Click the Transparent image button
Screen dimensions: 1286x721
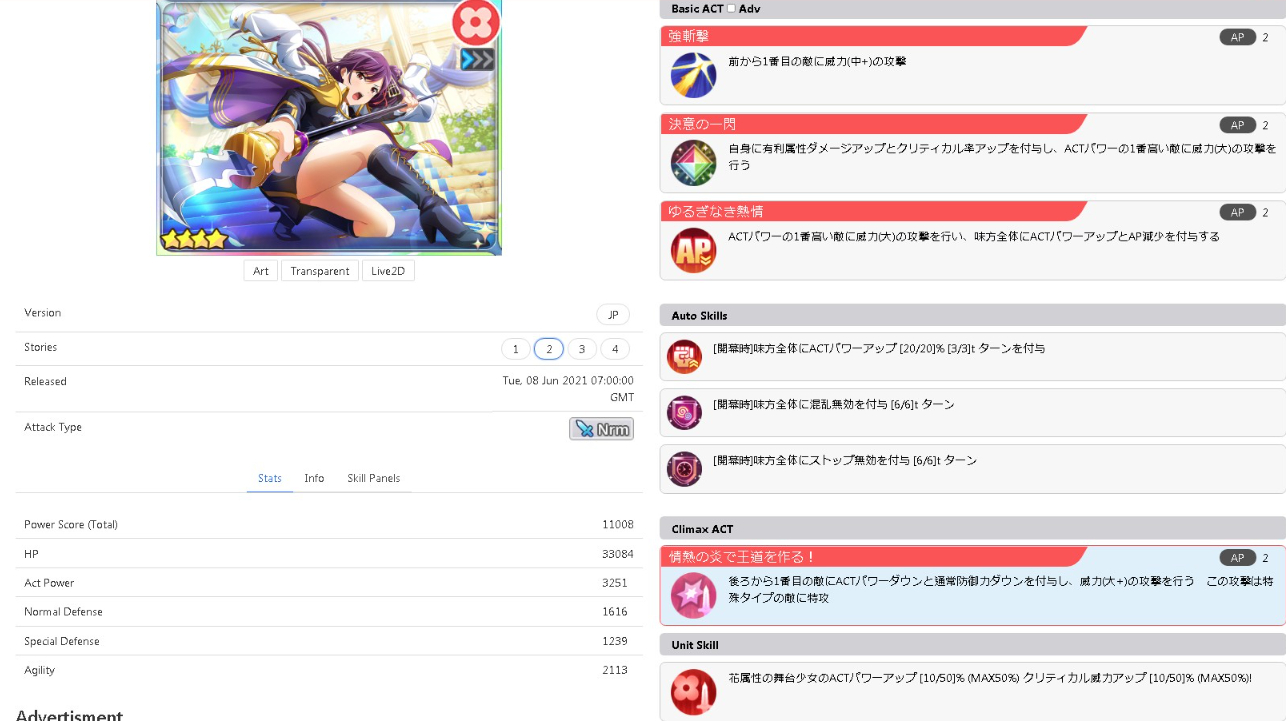pyautogui.click(x=320, y=271)
